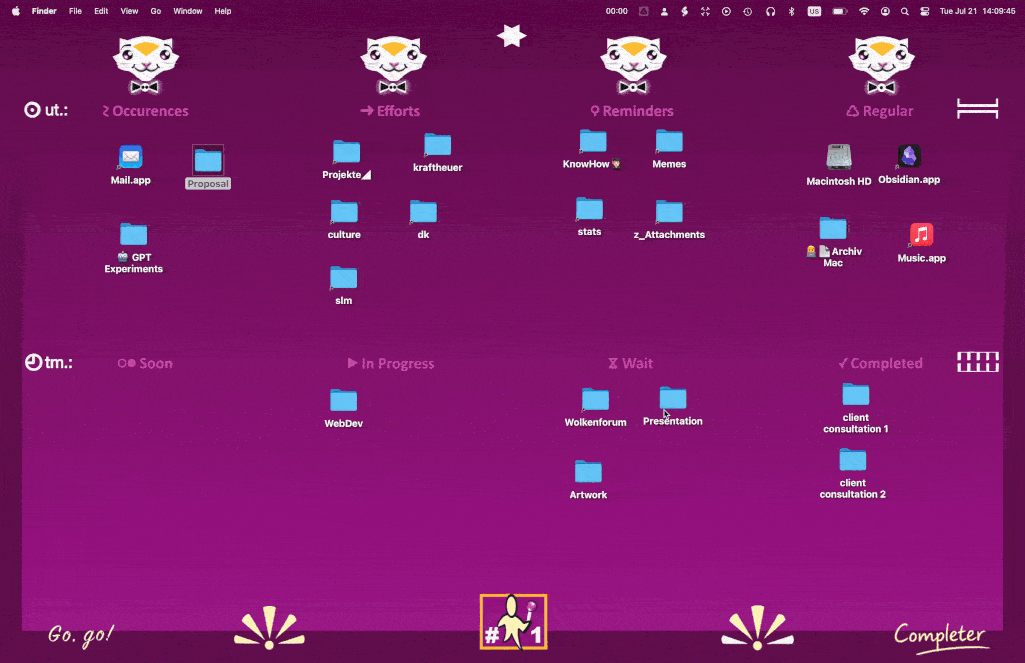This screenshot has height=663, width=1025.
Task: Select the slm folder
Action: point(343,278)
